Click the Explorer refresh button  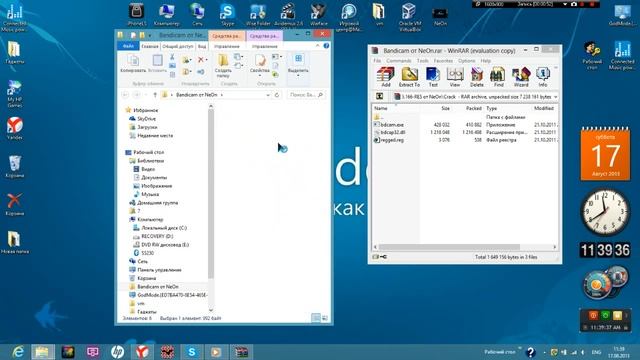[277, 95]
